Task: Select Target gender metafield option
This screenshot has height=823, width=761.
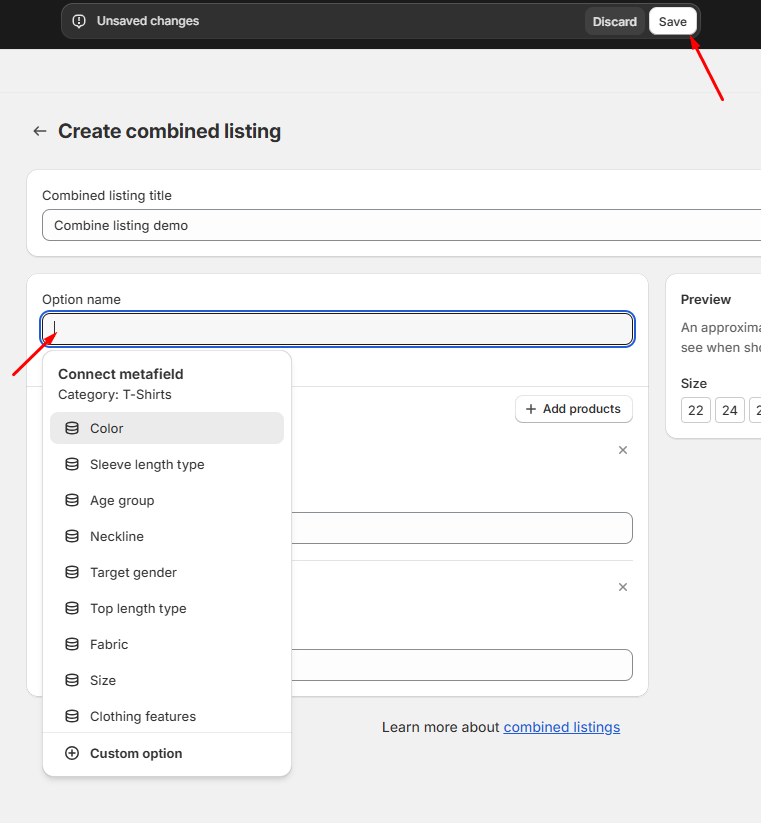Action: pos(133,572)
